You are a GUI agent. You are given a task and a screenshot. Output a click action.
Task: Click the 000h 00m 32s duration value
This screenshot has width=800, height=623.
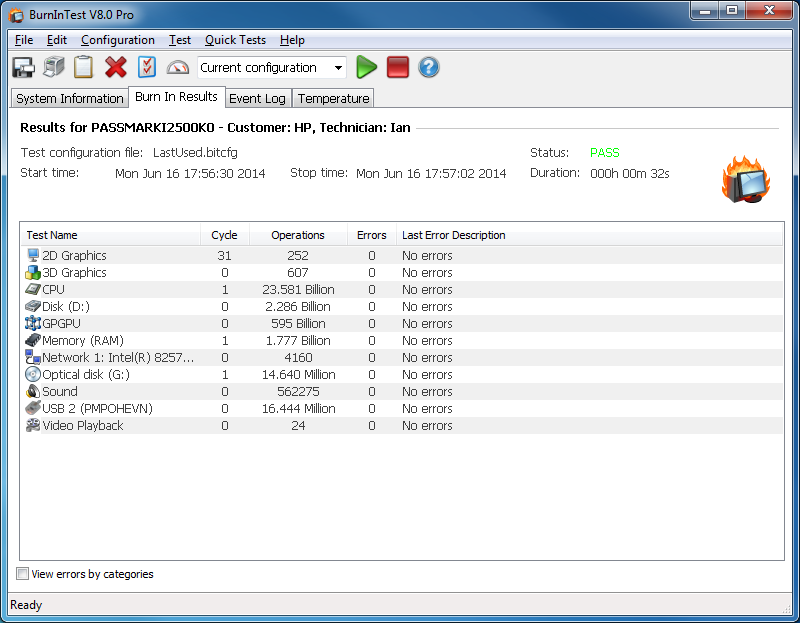click(630, 173)
